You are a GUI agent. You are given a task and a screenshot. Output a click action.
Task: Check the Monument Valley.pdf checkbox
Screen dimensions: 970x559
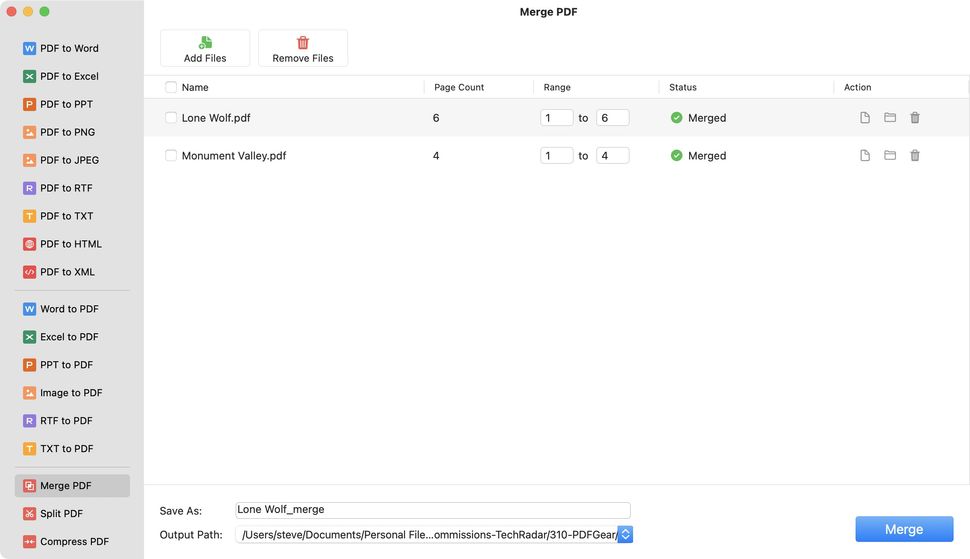(171, 156)
